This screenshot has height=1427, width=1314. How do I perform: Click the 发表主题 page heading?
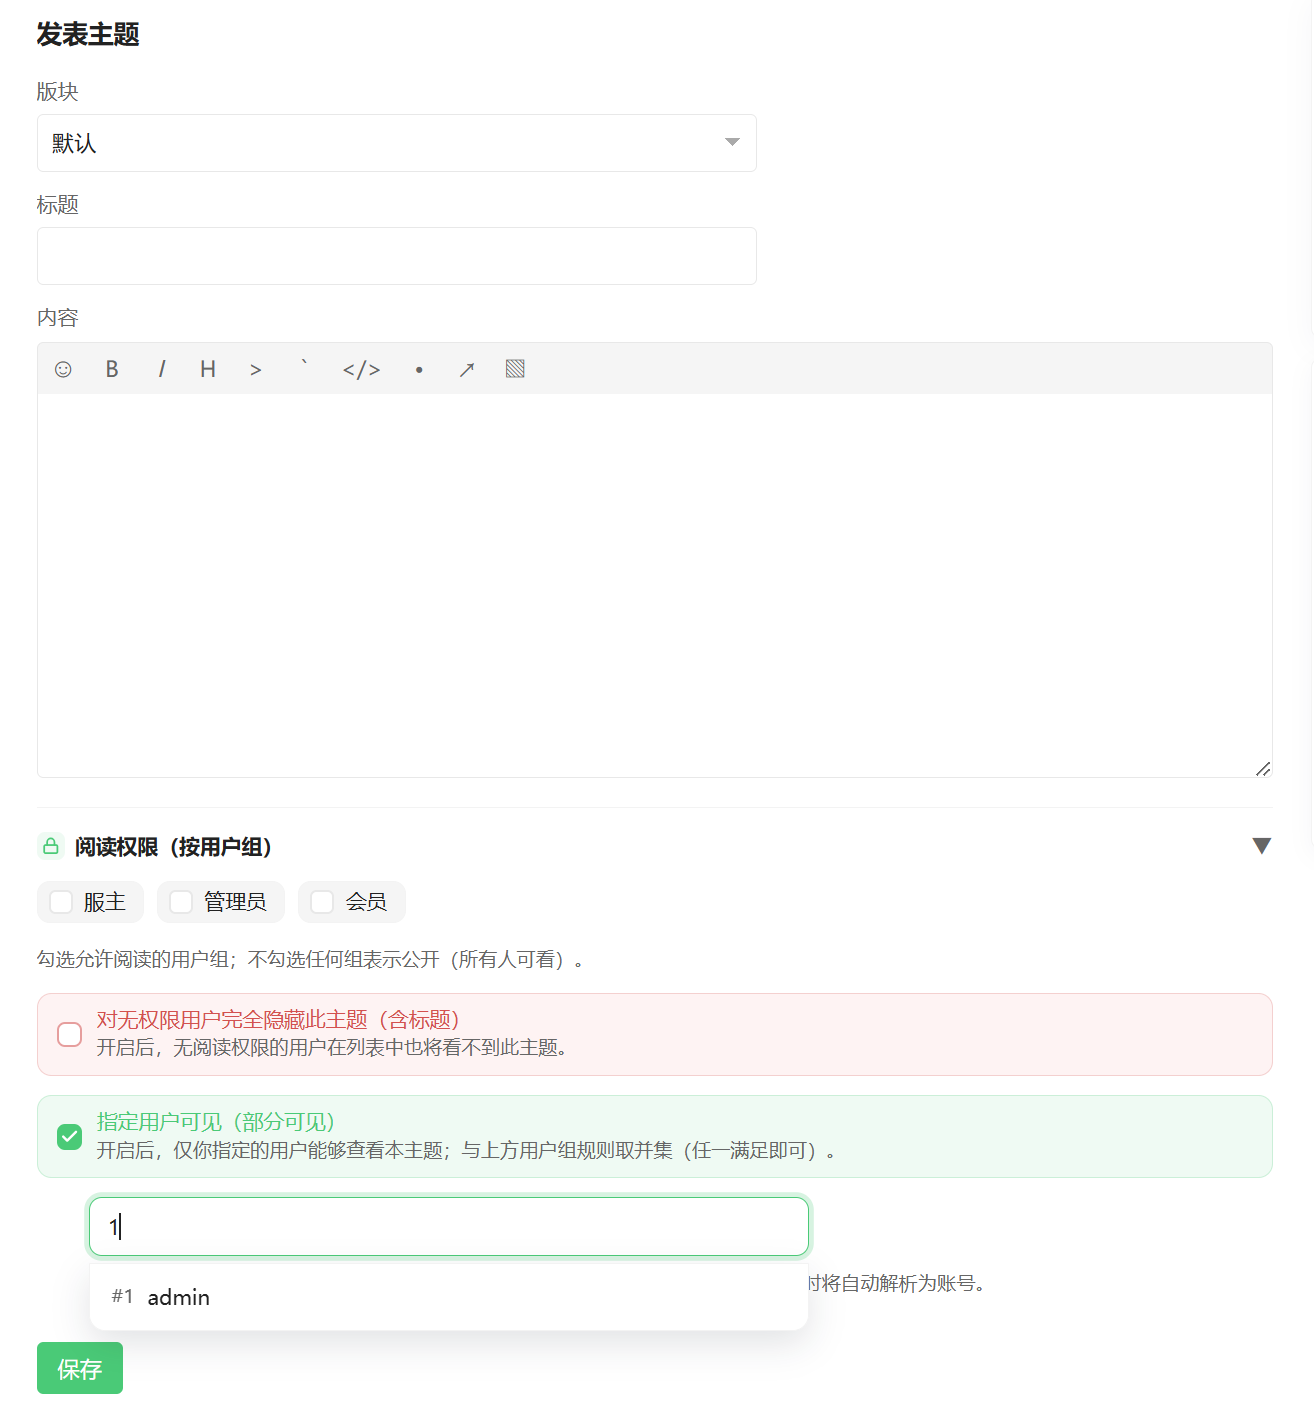coord(88,35)
